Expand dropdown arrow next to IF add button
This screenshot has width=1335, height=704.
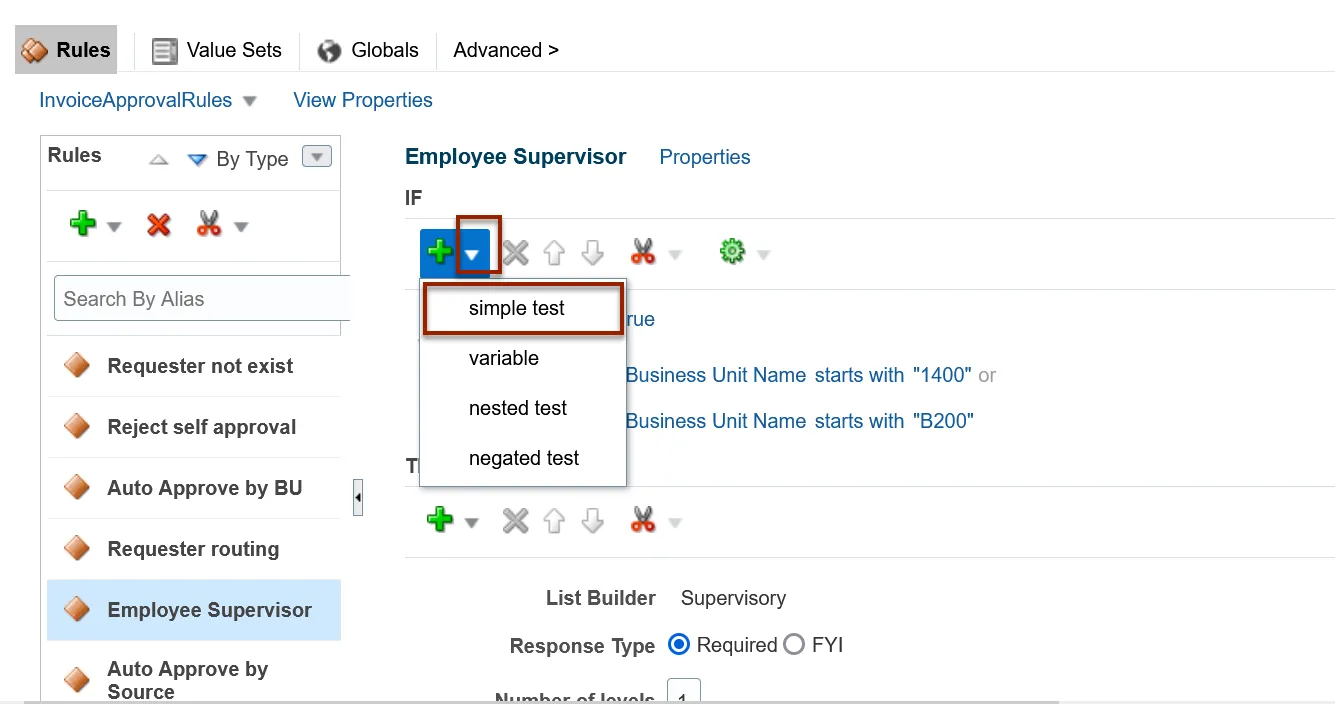click(472, 254)
